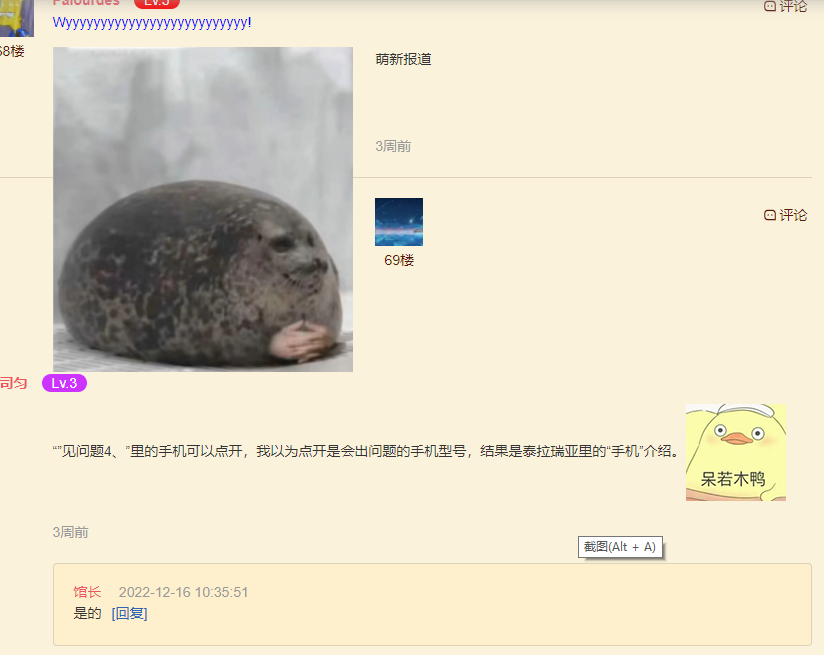The width and height of the screenshot is (824, 655).
Task: Click the purple Lv.3 level badge
Action: [x=64, y=383]
